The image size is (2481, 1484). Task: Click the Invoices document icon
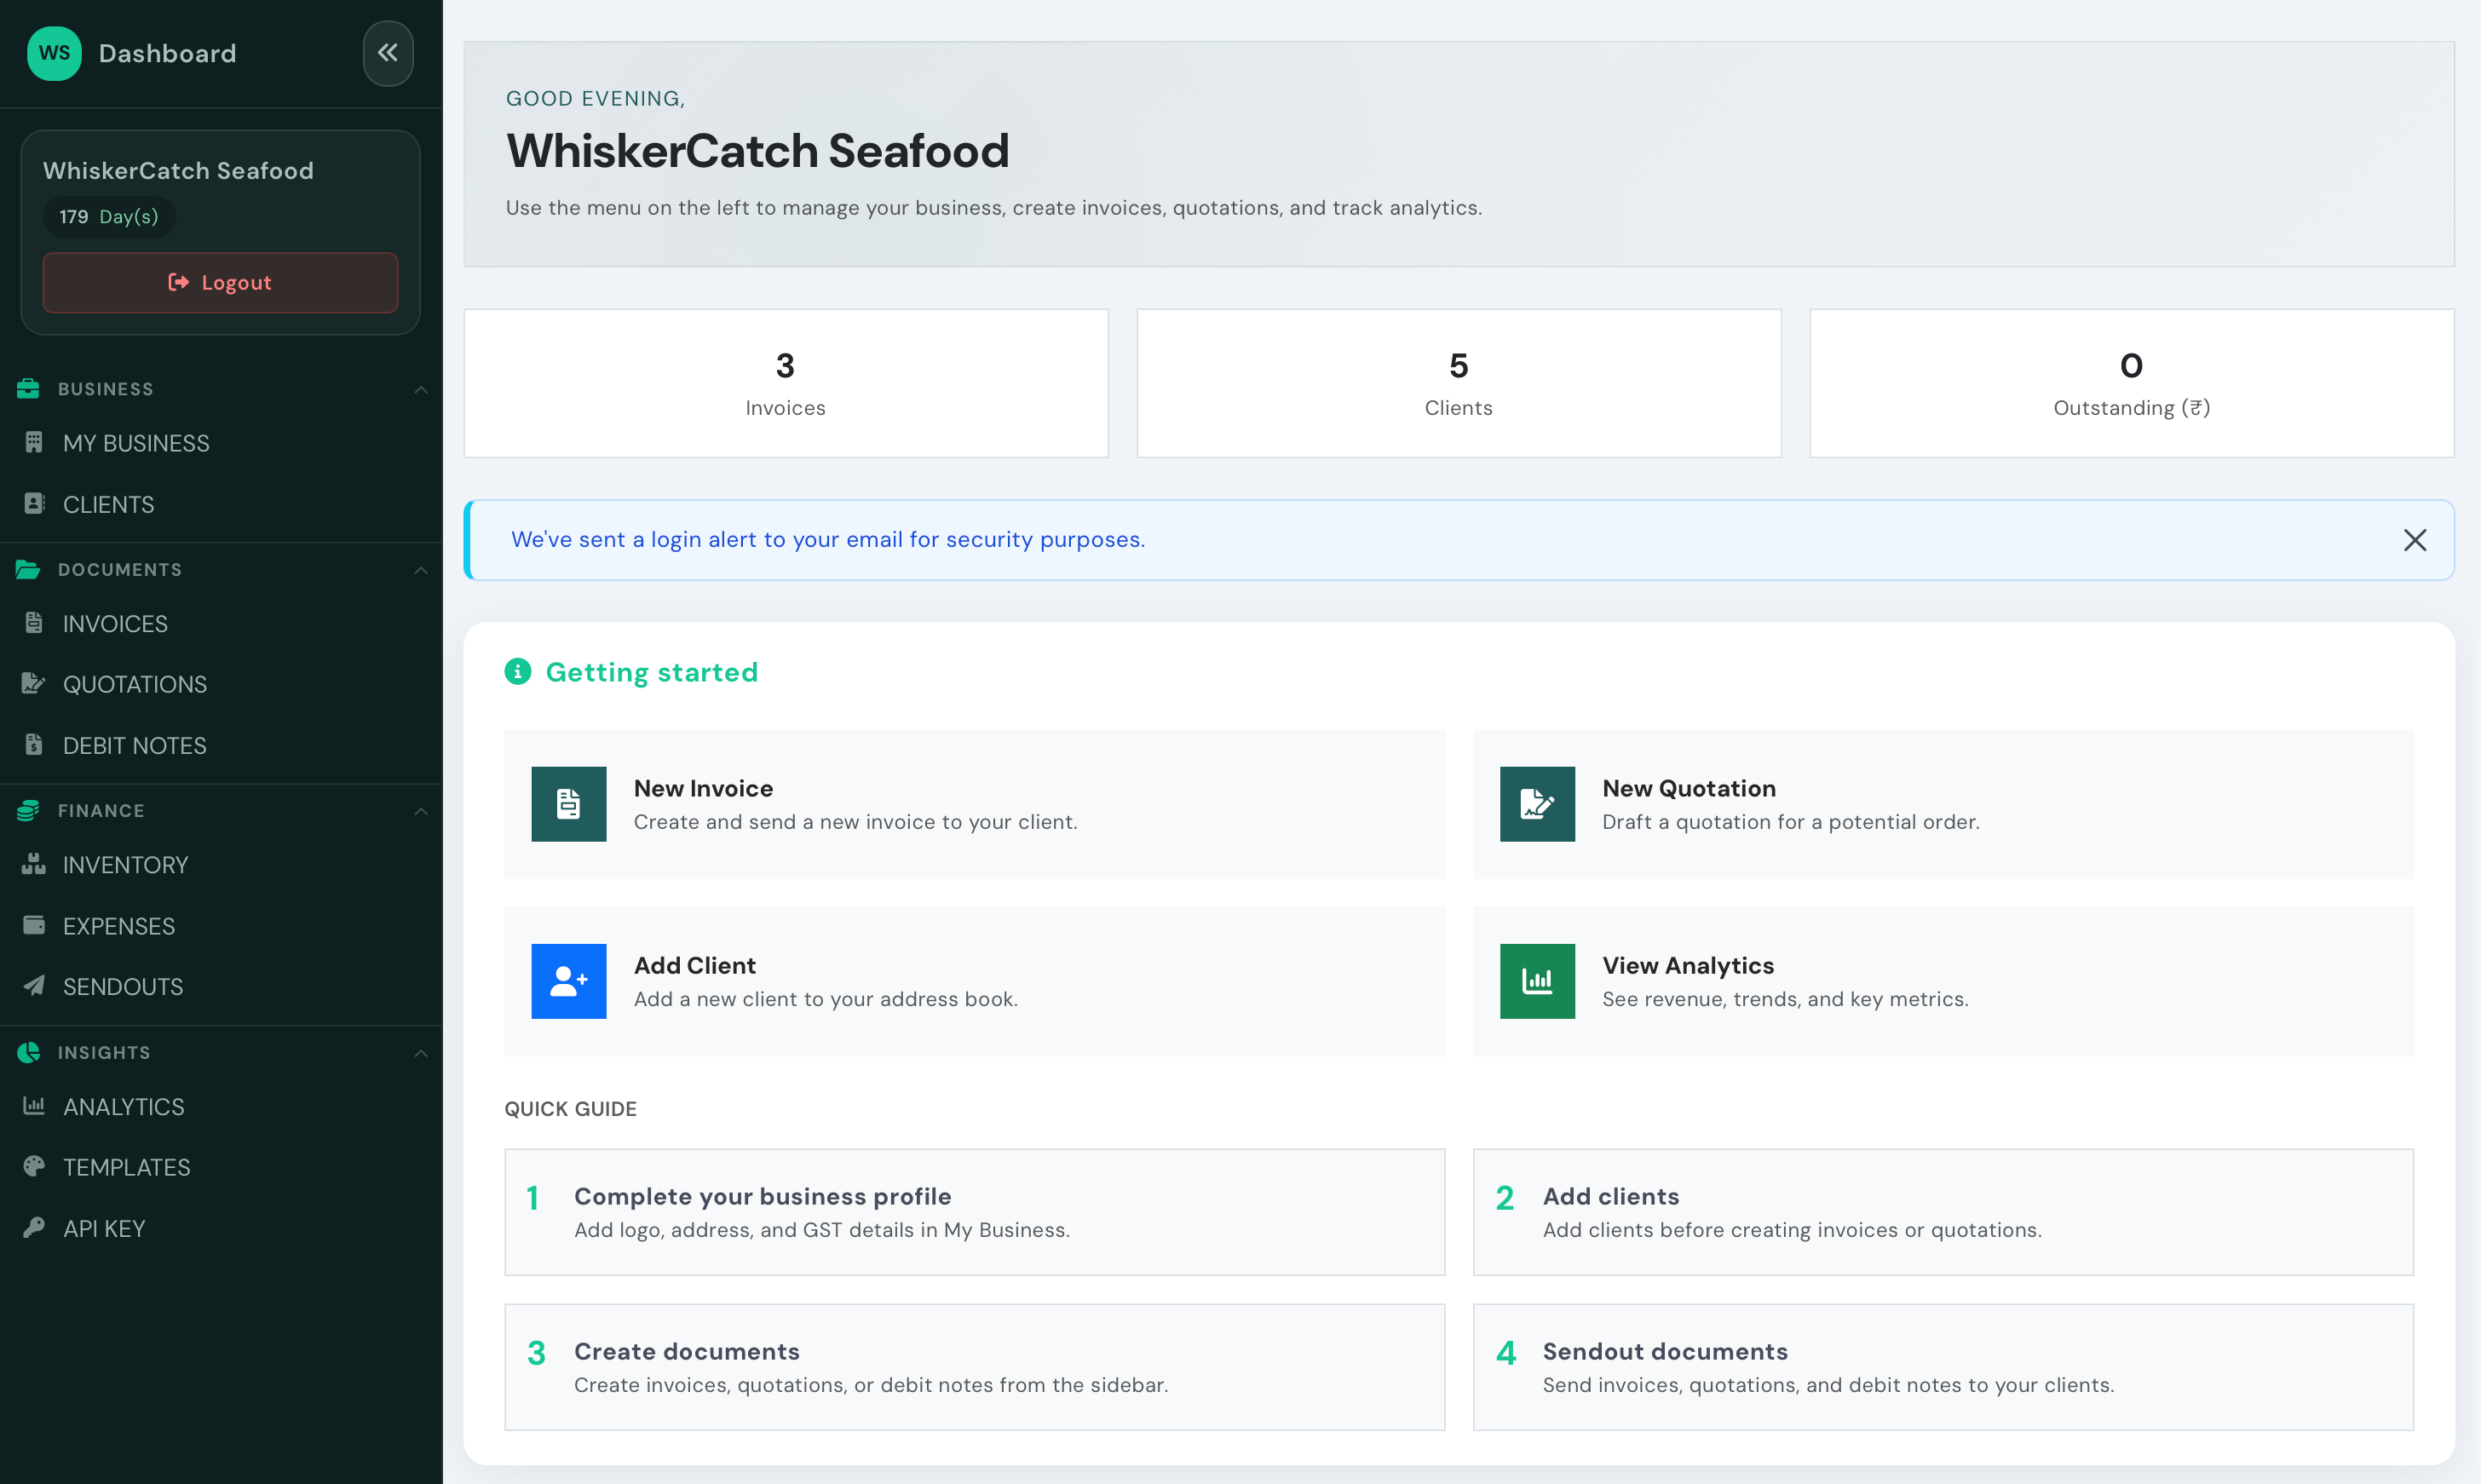point(33,623)
